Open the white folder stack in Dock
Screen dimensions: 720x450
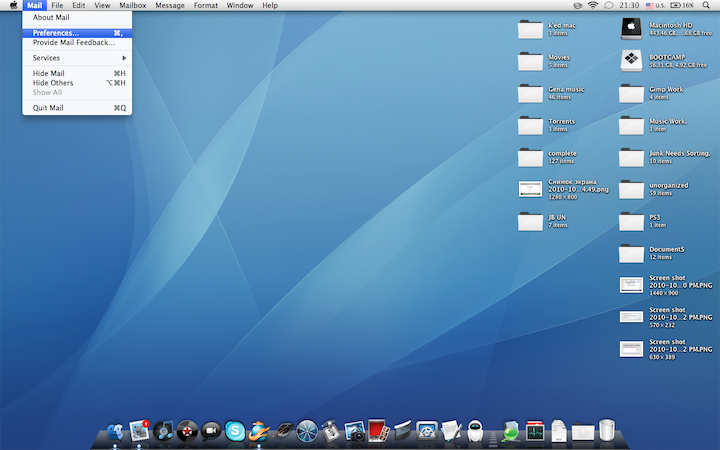(x=583, y=432)
